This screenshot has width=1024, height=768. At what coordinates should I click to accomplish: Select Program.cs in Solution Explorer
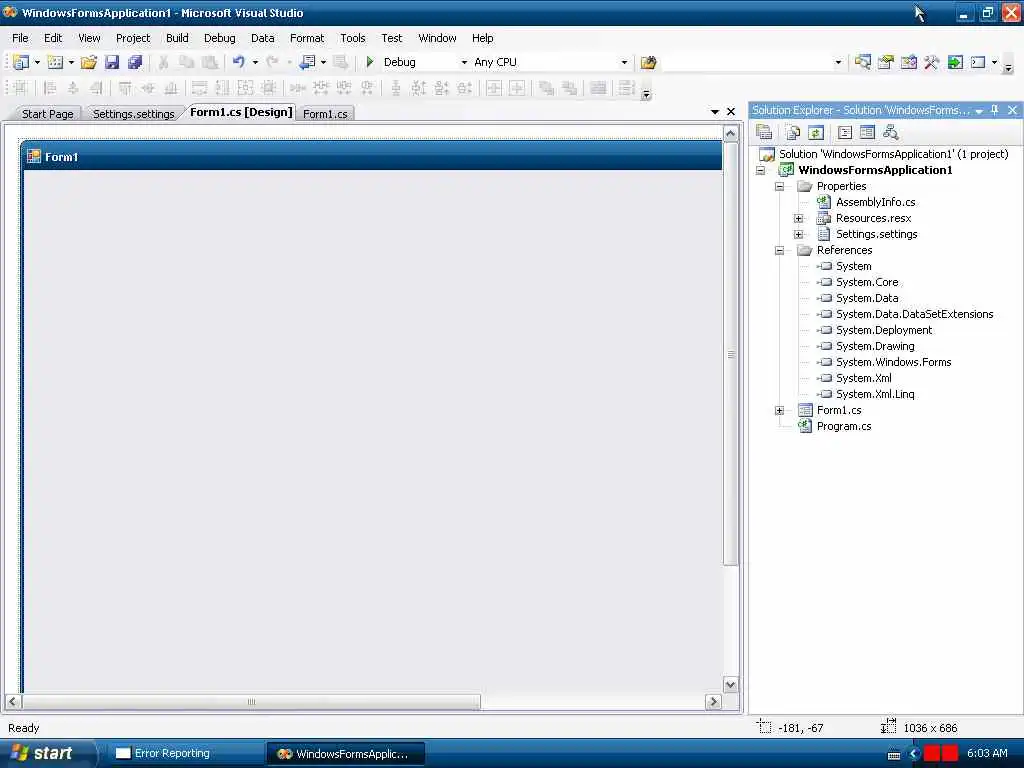pyautogui.click(x=844, y=426)
